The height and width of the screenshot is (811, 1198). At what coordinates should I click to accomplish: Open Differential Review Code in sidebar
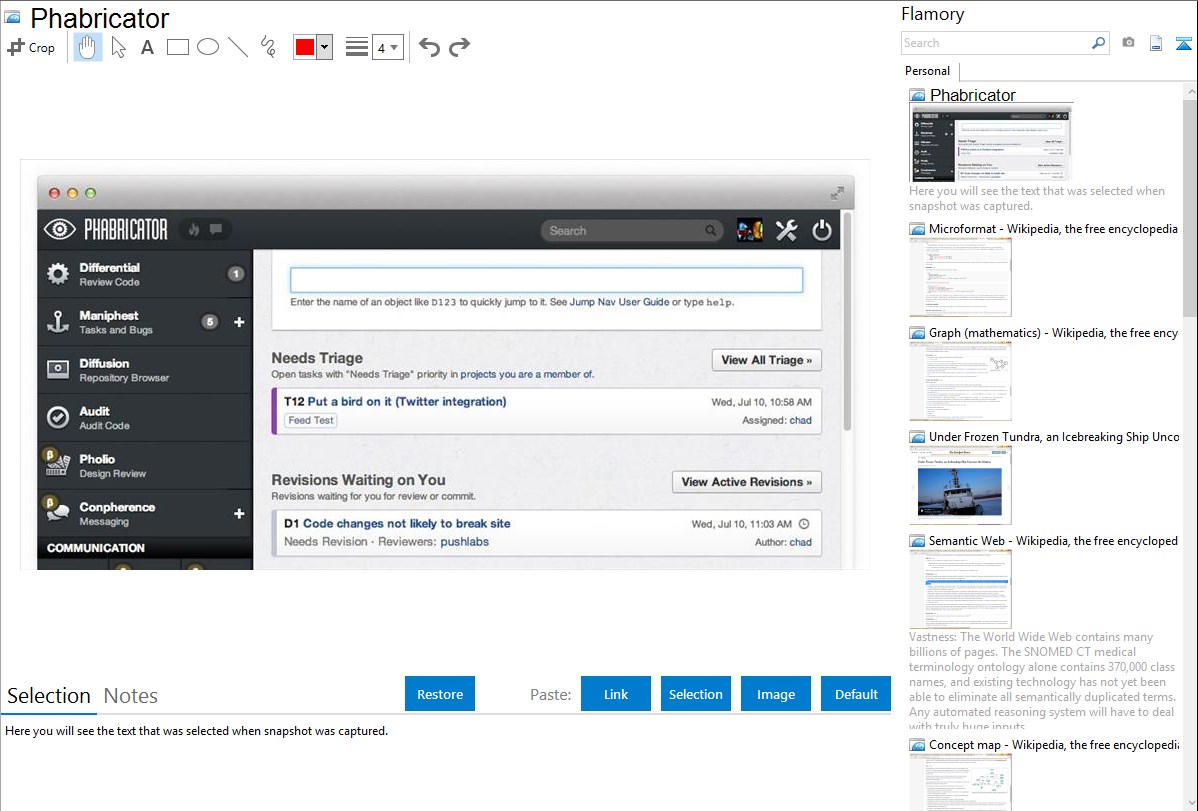coord(145,274)
